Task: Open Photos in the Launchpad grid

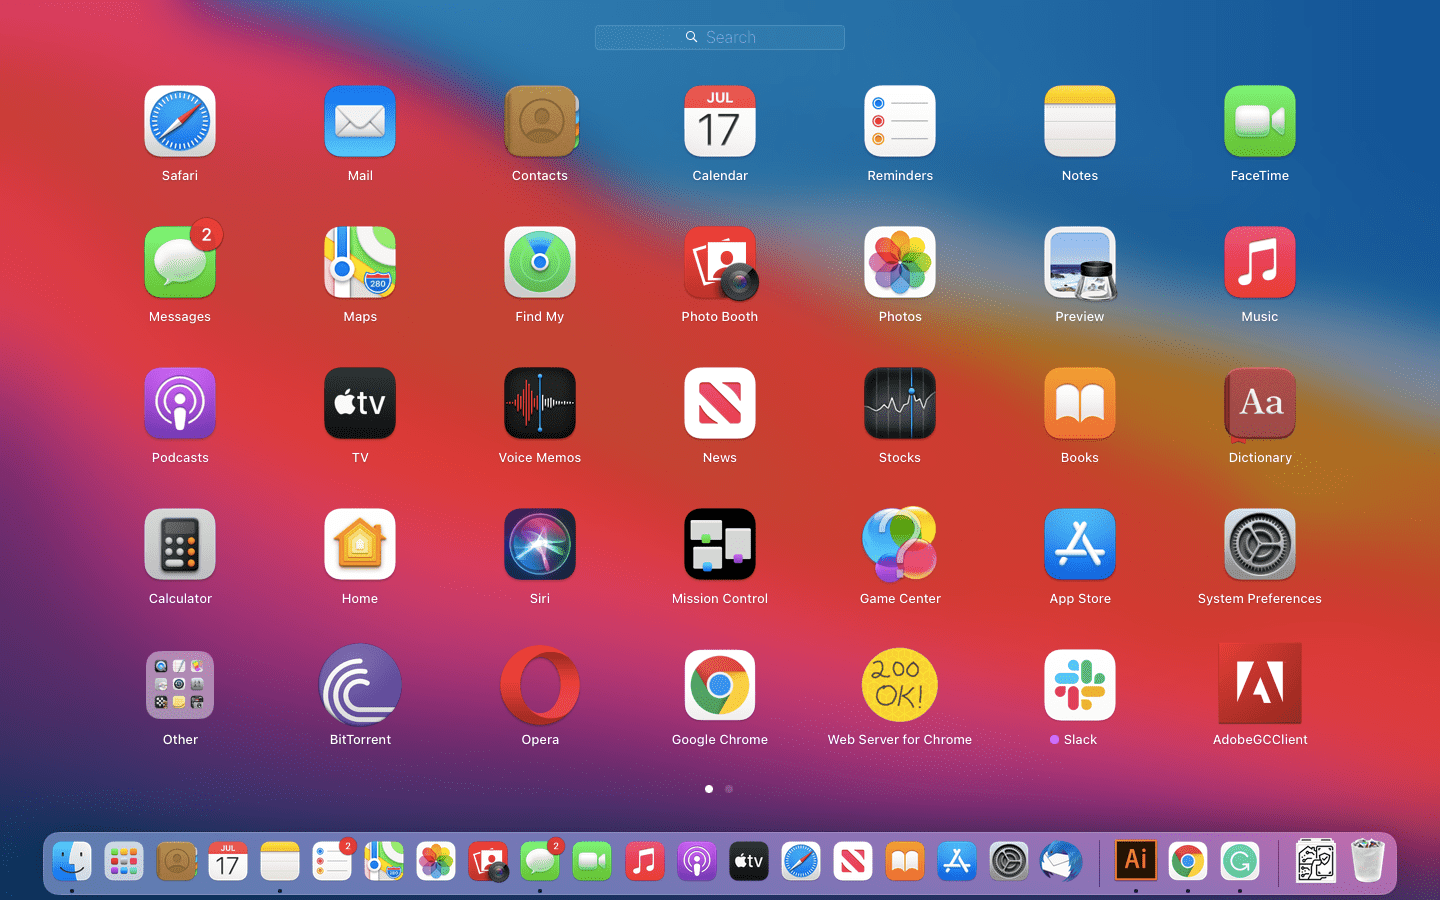Action: (x=900, y=262)
